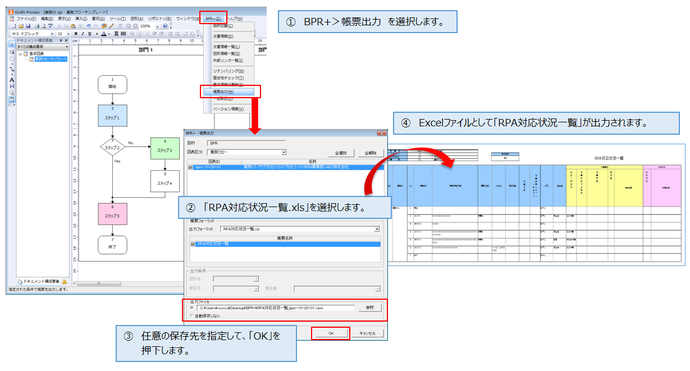This screenshot has height=371, width=690.
Task: Close the 帳票出力 dialog window
Action: click(381, 133)
